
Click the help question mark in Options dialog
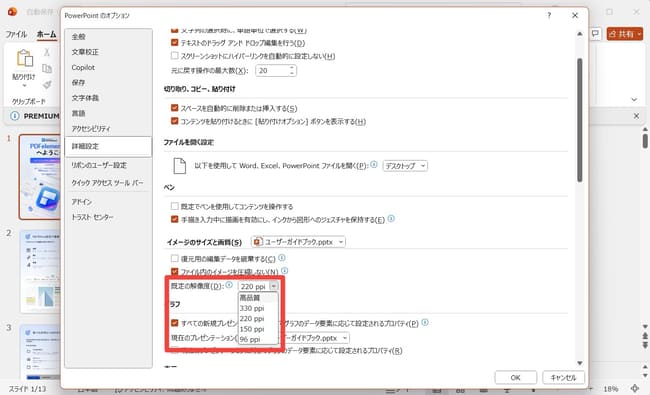click(549, 15)
